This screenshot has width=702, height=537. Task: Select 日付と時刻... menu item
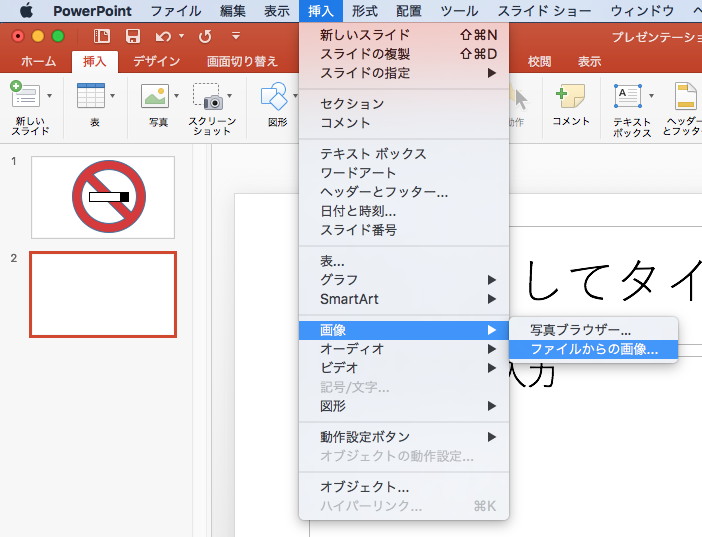coord(404,211)
